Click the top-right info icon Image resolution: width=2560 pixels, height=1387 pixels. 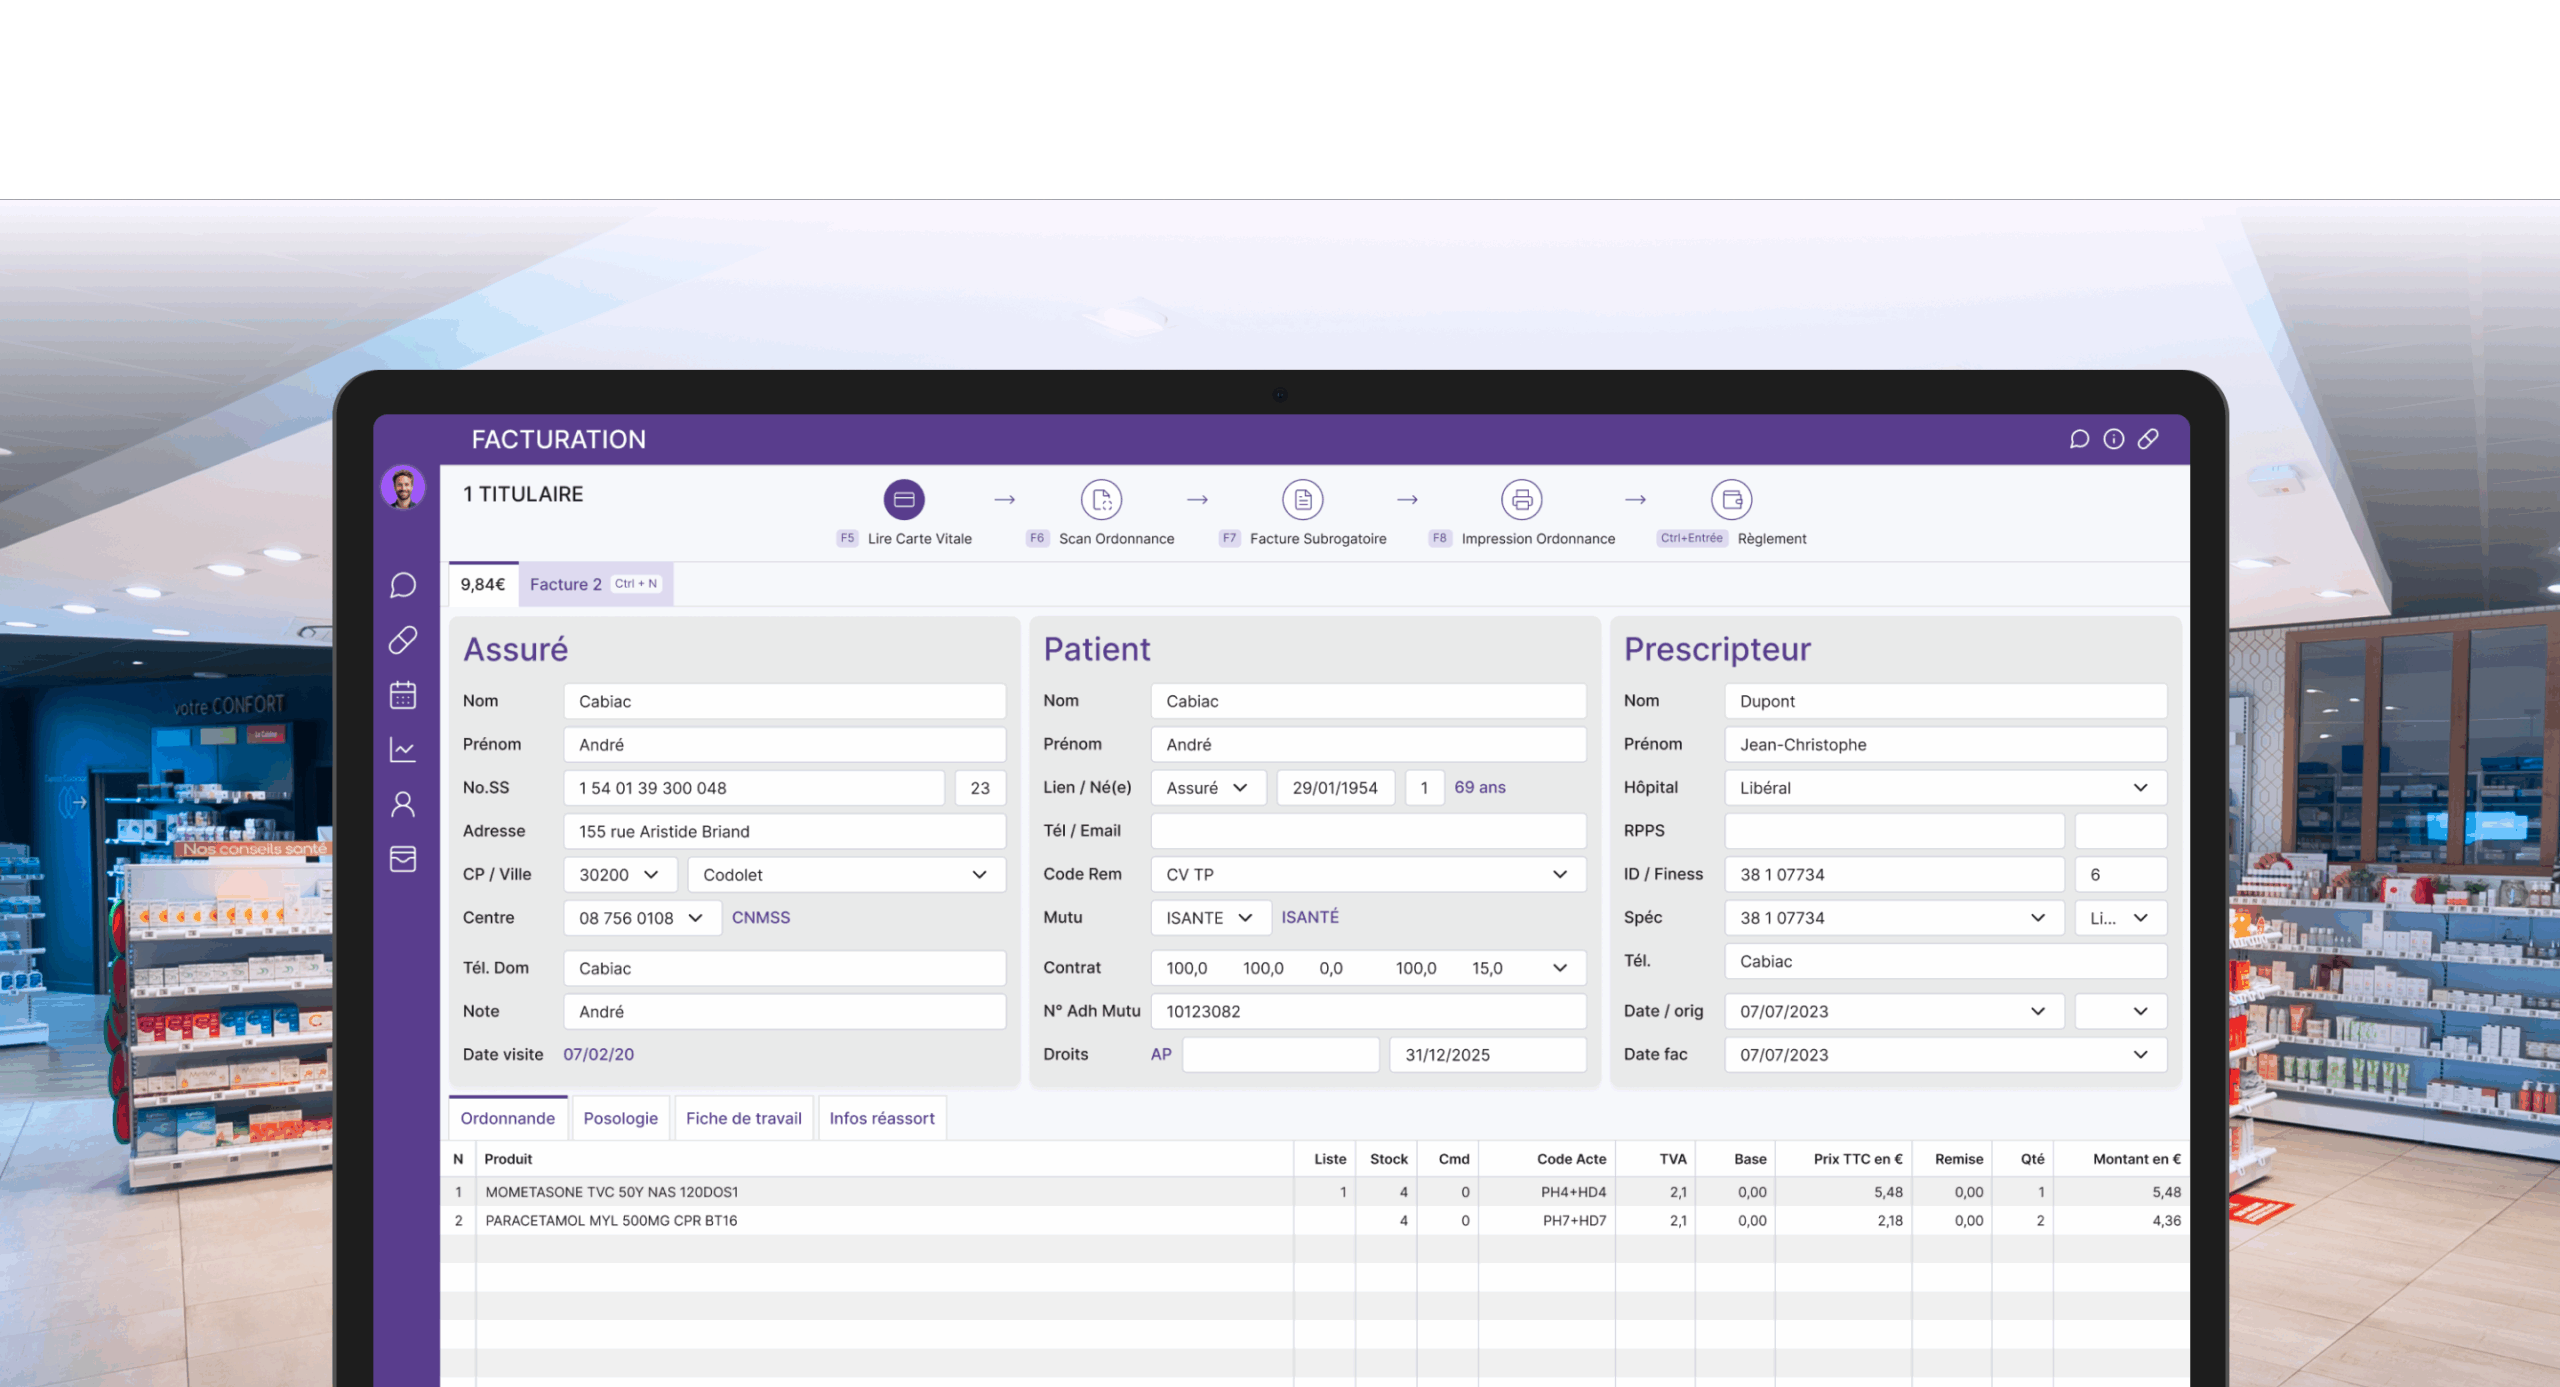2113,439
